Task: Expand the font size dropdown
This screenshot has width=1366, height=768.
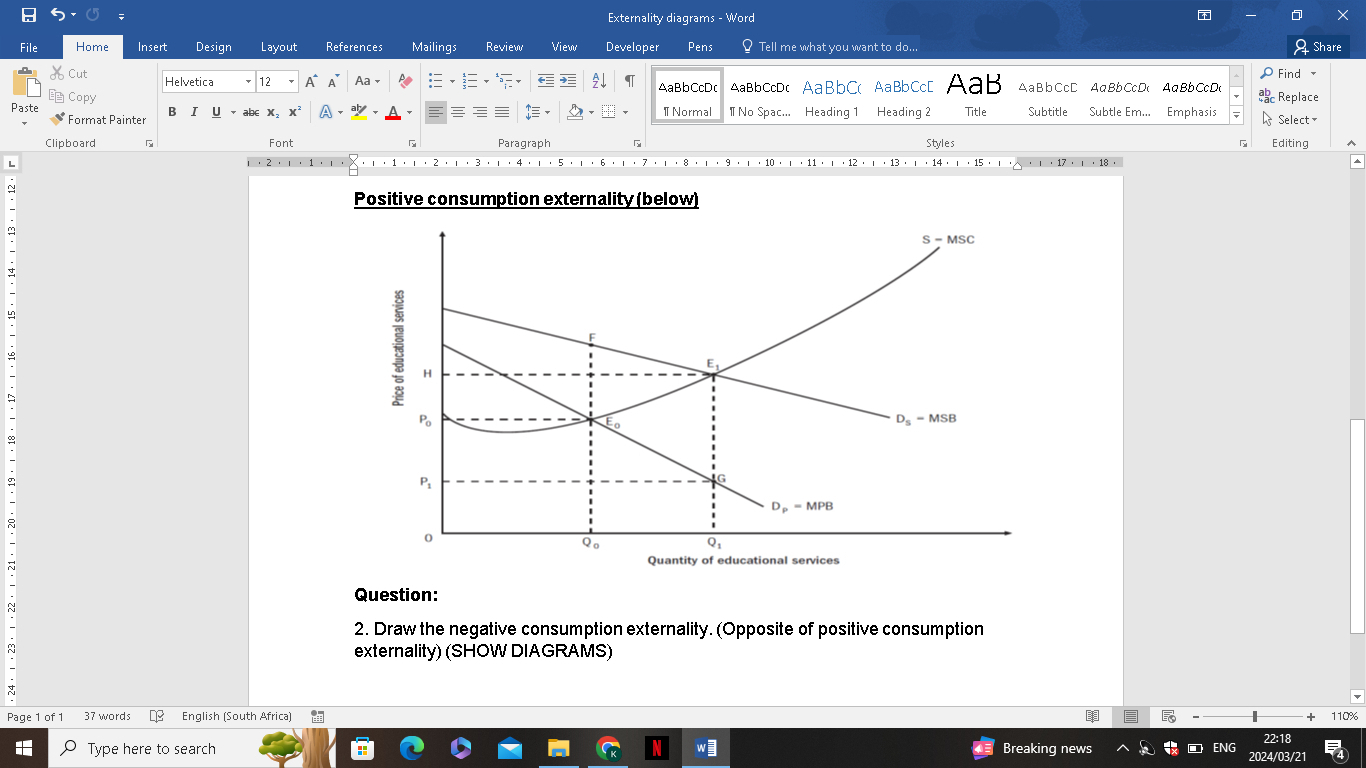Action: [291, 81]
